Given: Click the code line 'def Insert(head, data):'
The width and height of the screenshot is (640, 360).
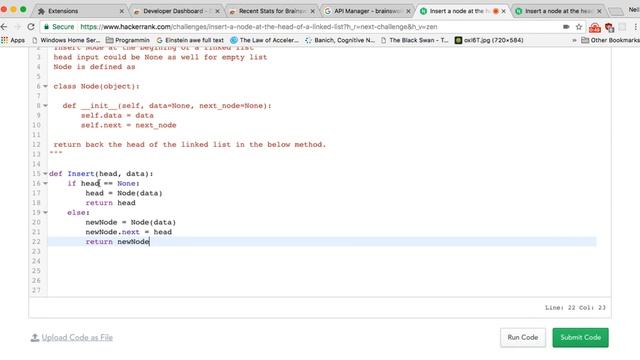Looking at the screenshot, I should (101, 173).
